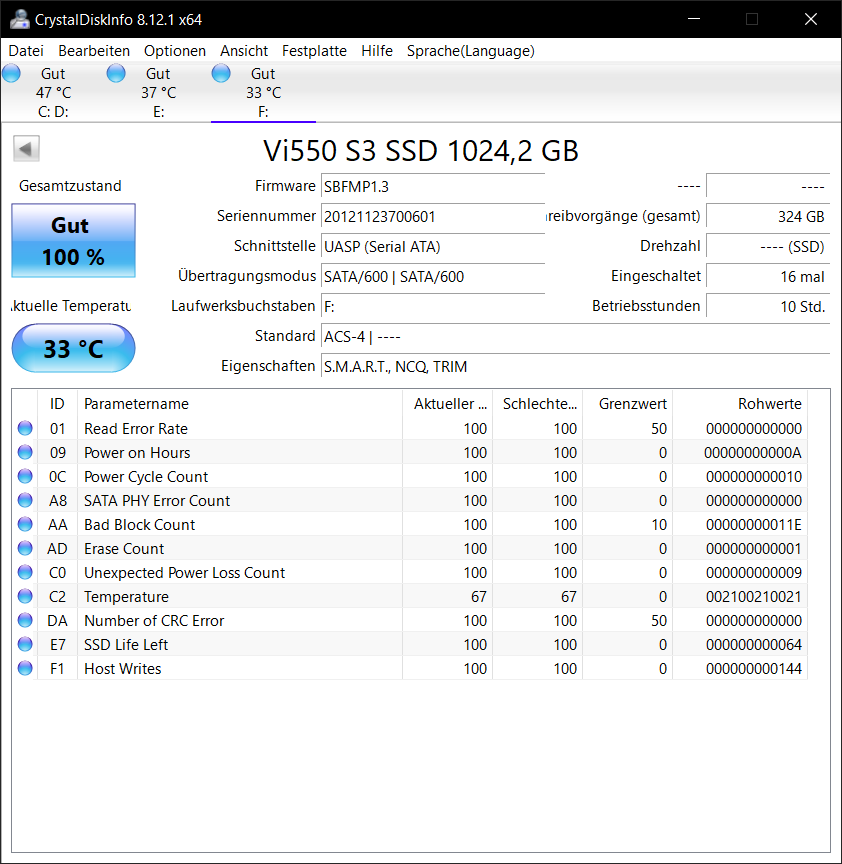
Task: Click raw value 0000000011E of Bad Block Count
Action: (753, 525)
